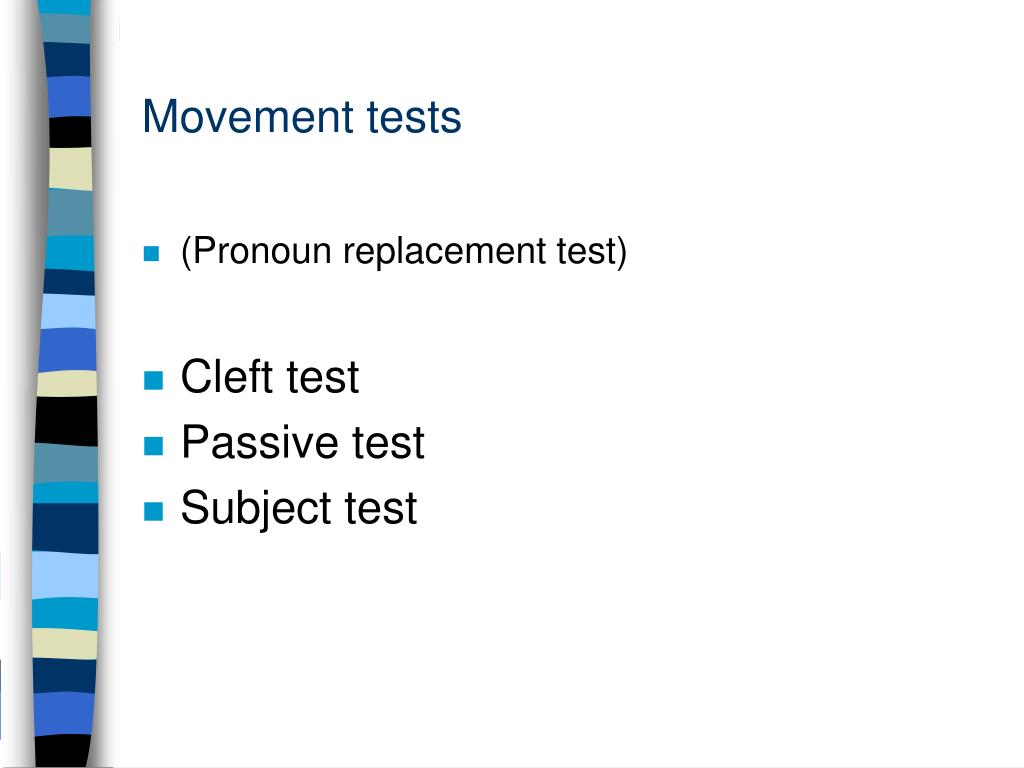Click the bullet square before 'Passive test'
This screenshot has width=1024, height=768.
point(153,445)
